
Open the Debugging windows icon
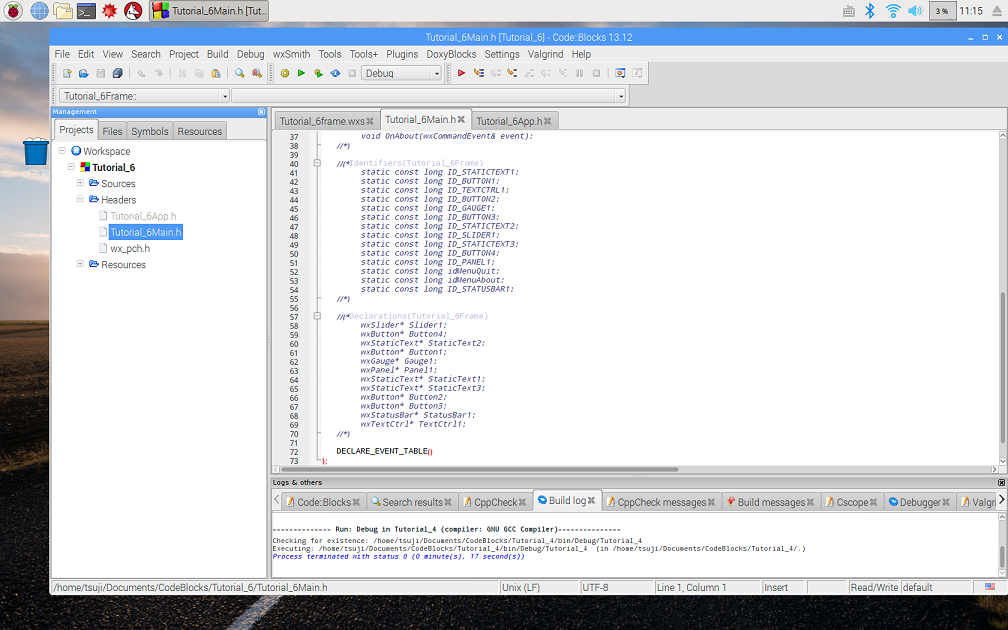point(620,73)
